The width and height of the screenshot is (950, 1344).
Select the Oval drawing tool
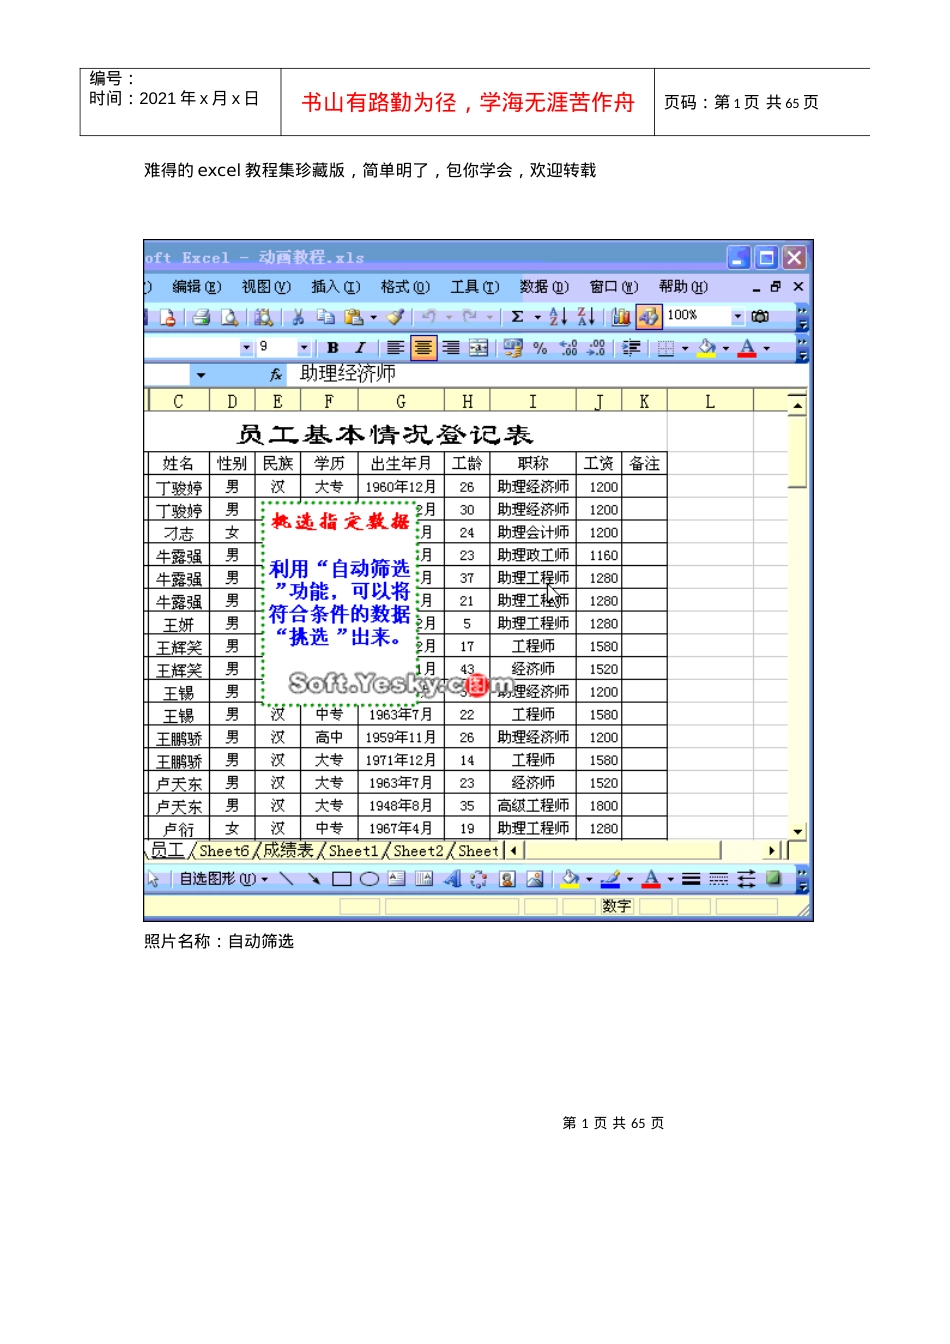tap(369, 880)
